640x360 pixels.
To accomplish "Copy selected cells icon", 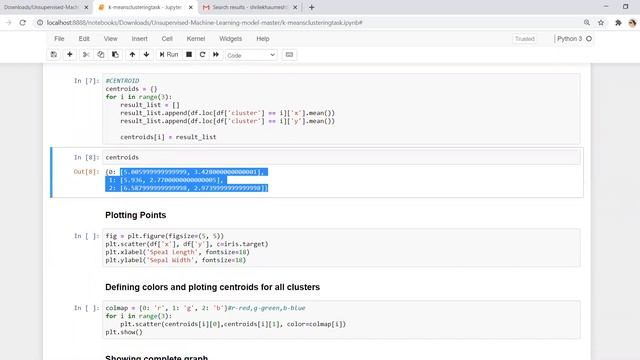I will tap(100, 55).
